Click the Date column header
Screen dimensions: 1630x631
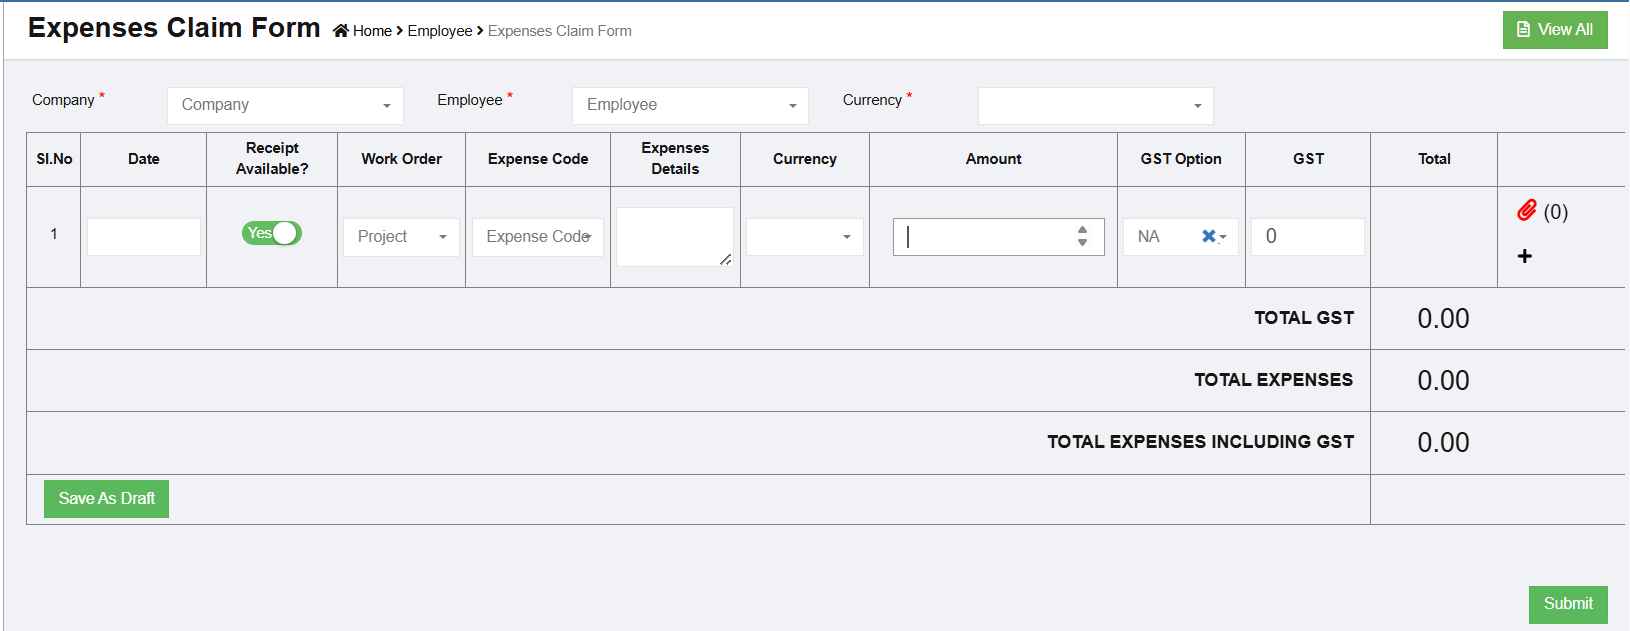[144, 158]
